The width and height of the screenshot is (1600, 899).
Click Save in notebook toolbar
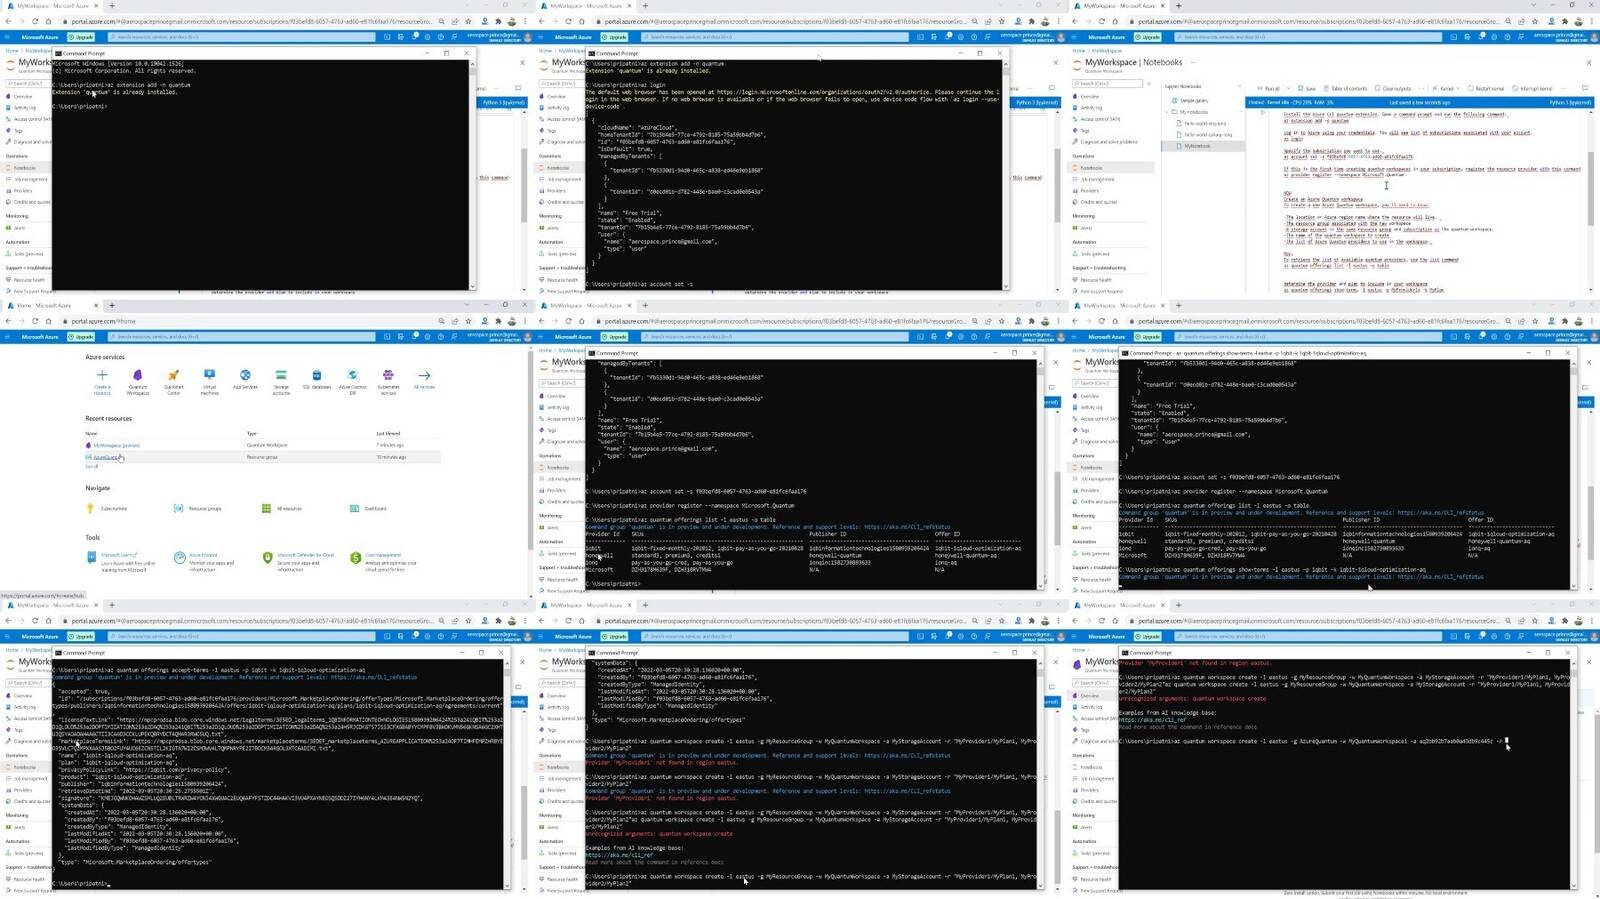point(1308,88)
